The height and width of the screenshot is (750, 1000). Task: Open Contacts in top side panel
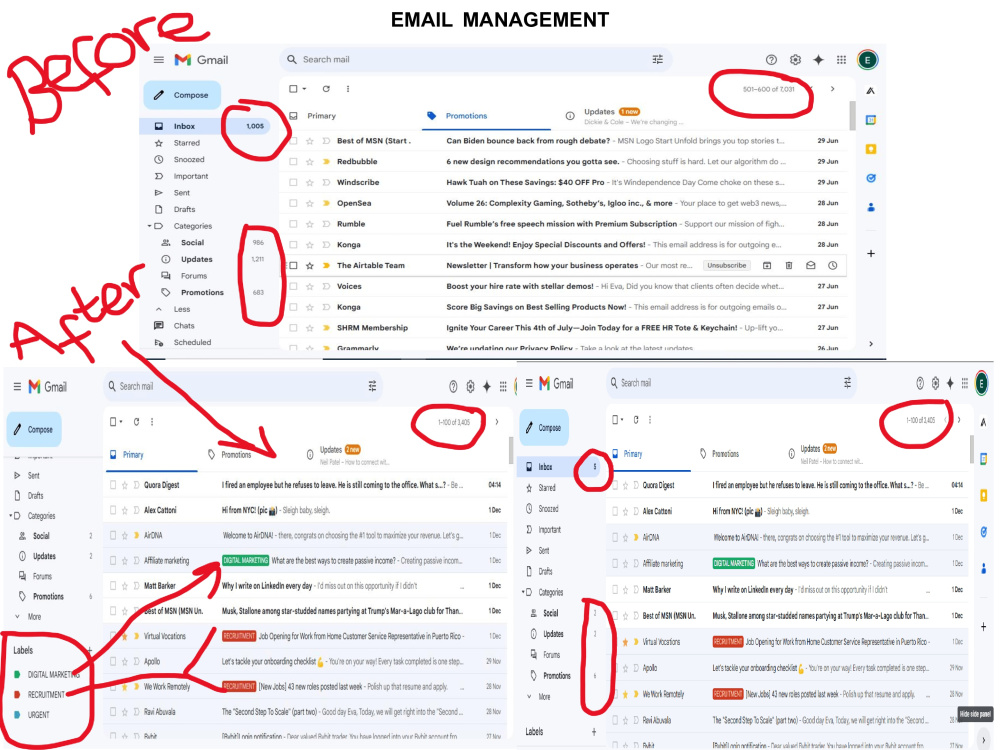(x=871, y=207)
